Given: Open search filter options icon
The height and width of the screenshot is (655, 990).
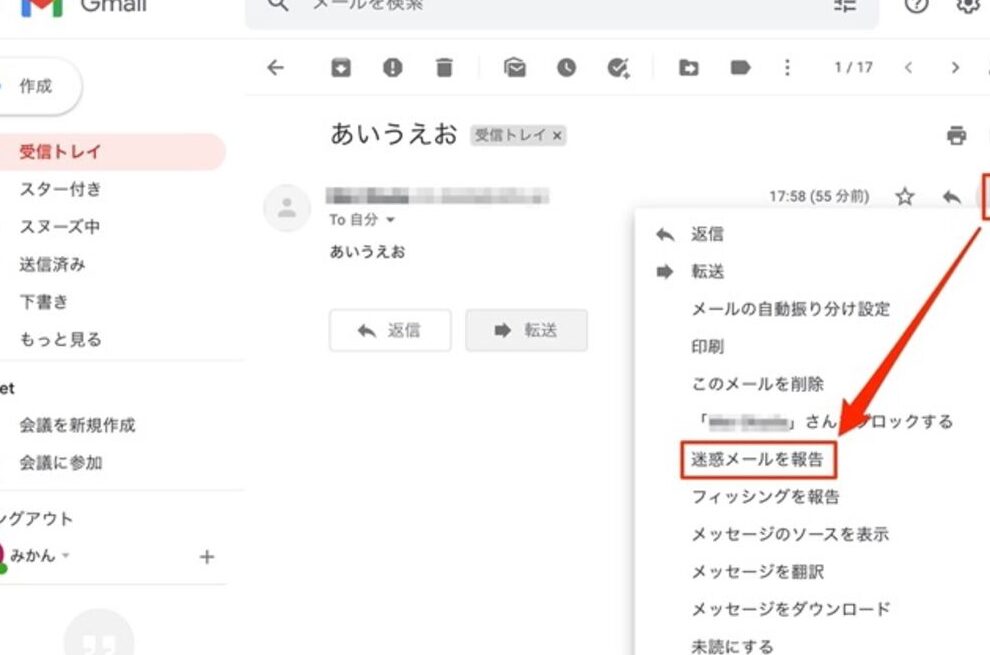Looking at the screenshot, I should pyautogui.click(x=844, y=6).
